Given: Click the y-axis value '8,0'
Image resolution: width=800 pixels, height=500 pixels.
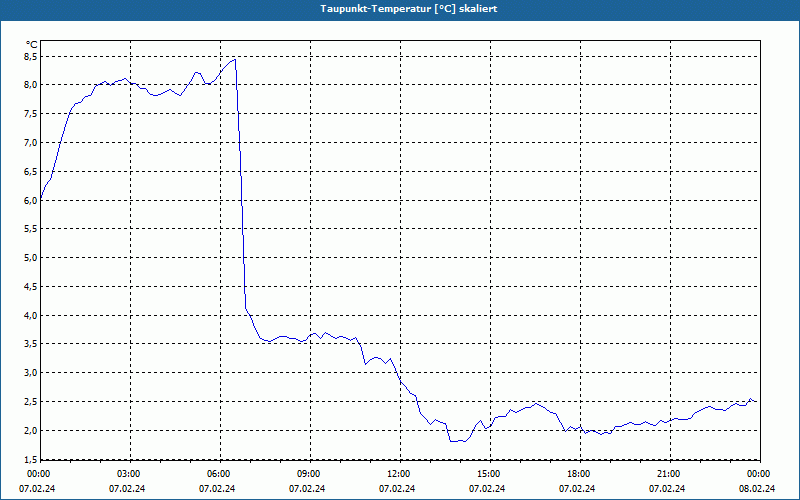Looking at the screenshot, I should 31,85.
